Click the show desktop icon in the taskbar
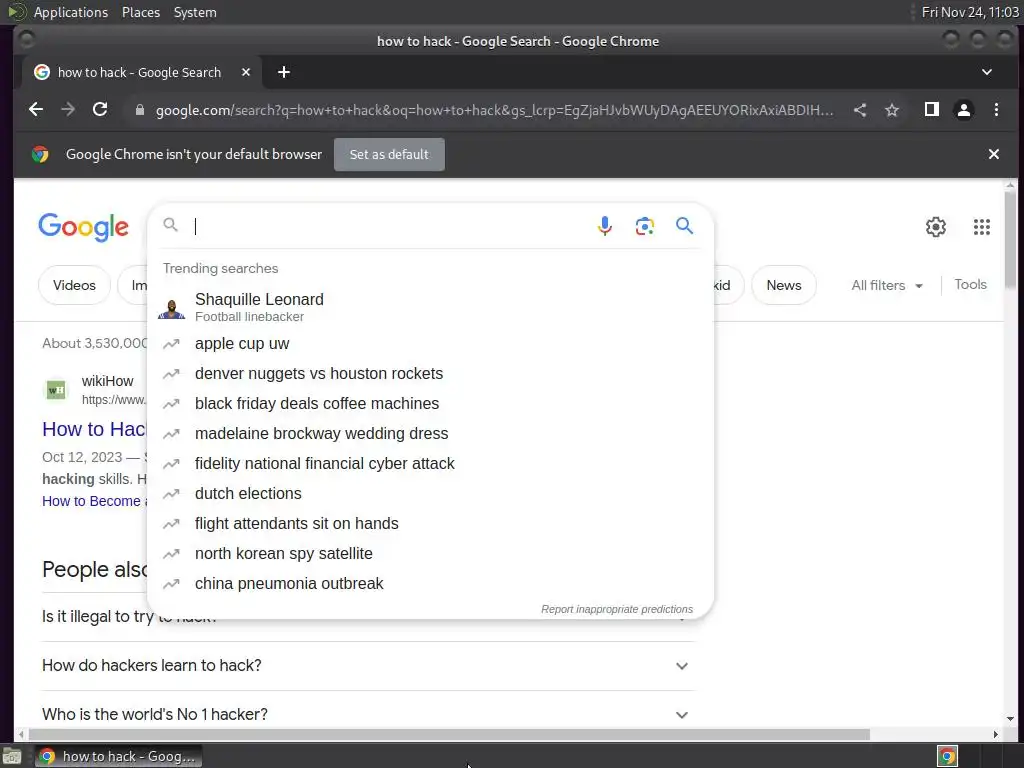1024x768 pixels. click(12, 756)
